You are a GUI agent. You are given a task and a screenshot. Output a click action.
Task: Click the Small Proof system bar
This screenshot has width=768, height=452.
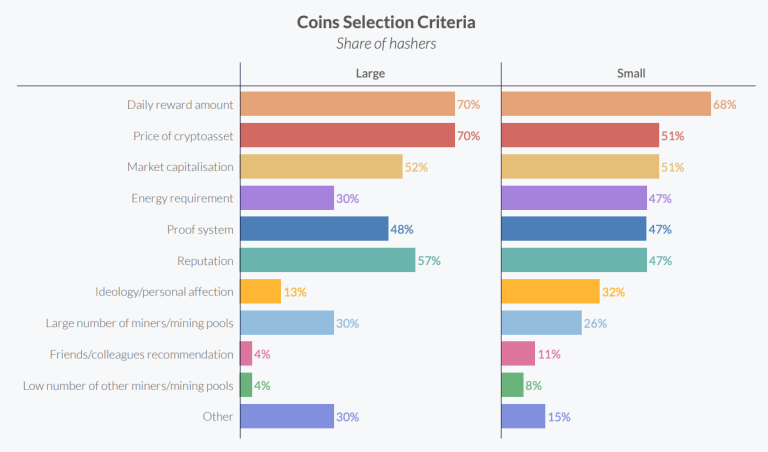pos(573,229)
